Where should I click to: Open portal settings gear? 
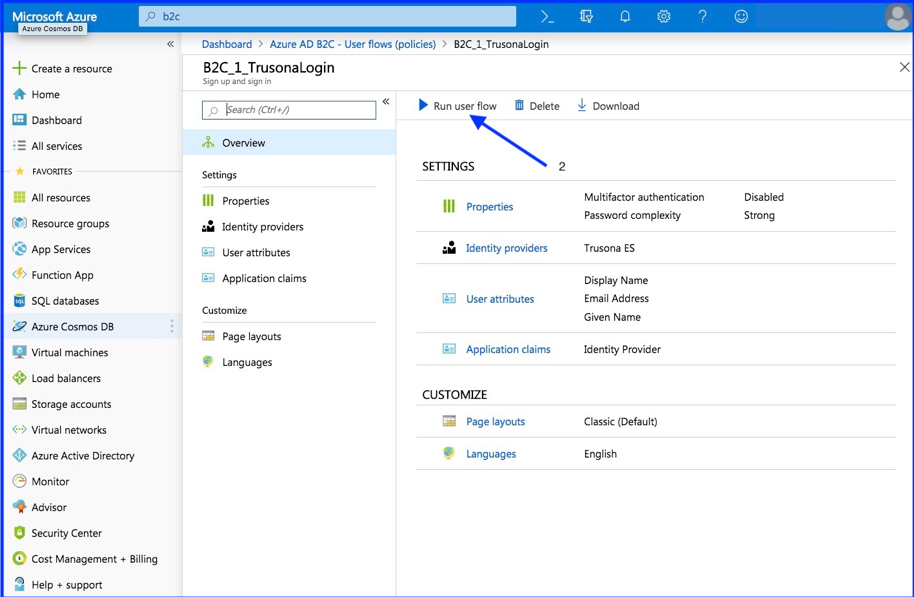tap(663, 17)
